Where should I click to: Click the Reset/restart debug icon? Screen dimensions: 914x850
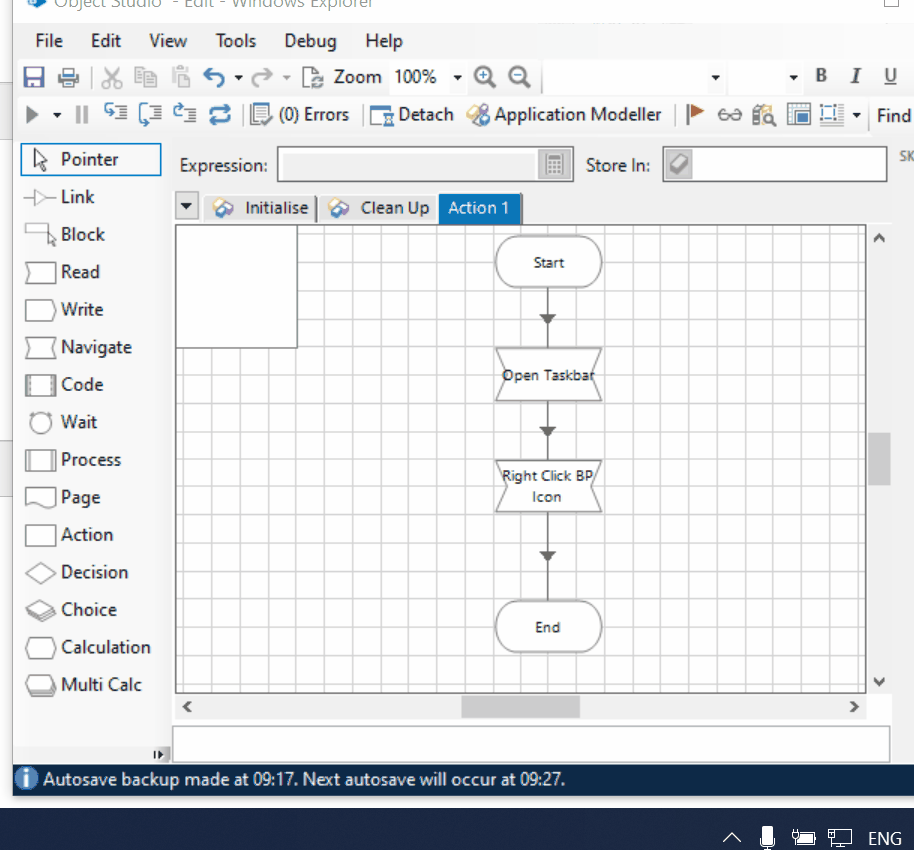coord(219,115)
